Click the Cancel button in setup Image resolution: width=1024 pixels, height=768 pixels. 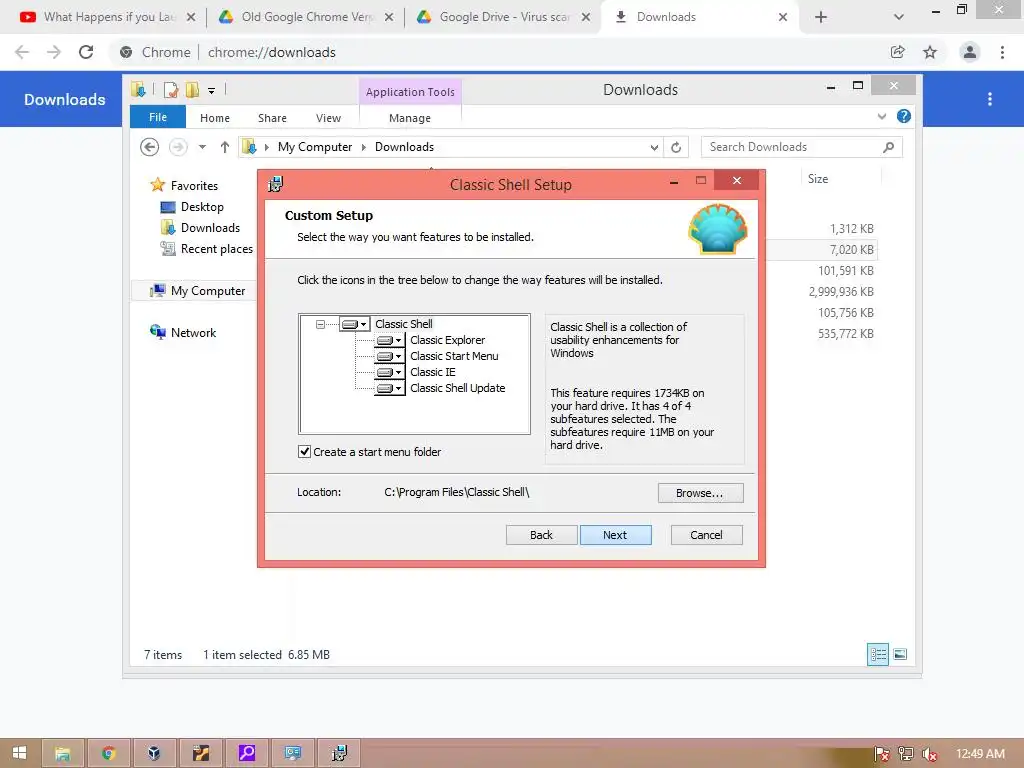point(707,535)
